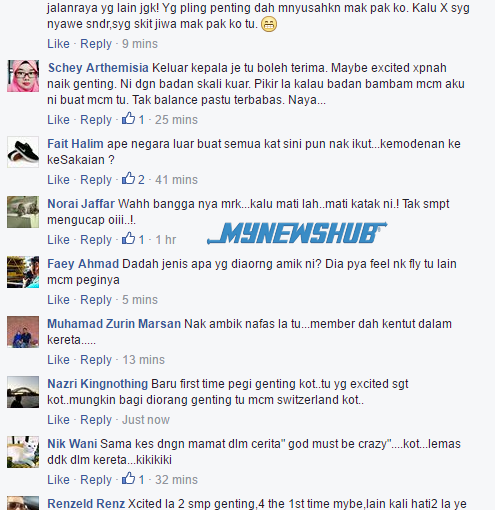Click thumbs-up icon on Nik Wani's comment

[128, 478]
